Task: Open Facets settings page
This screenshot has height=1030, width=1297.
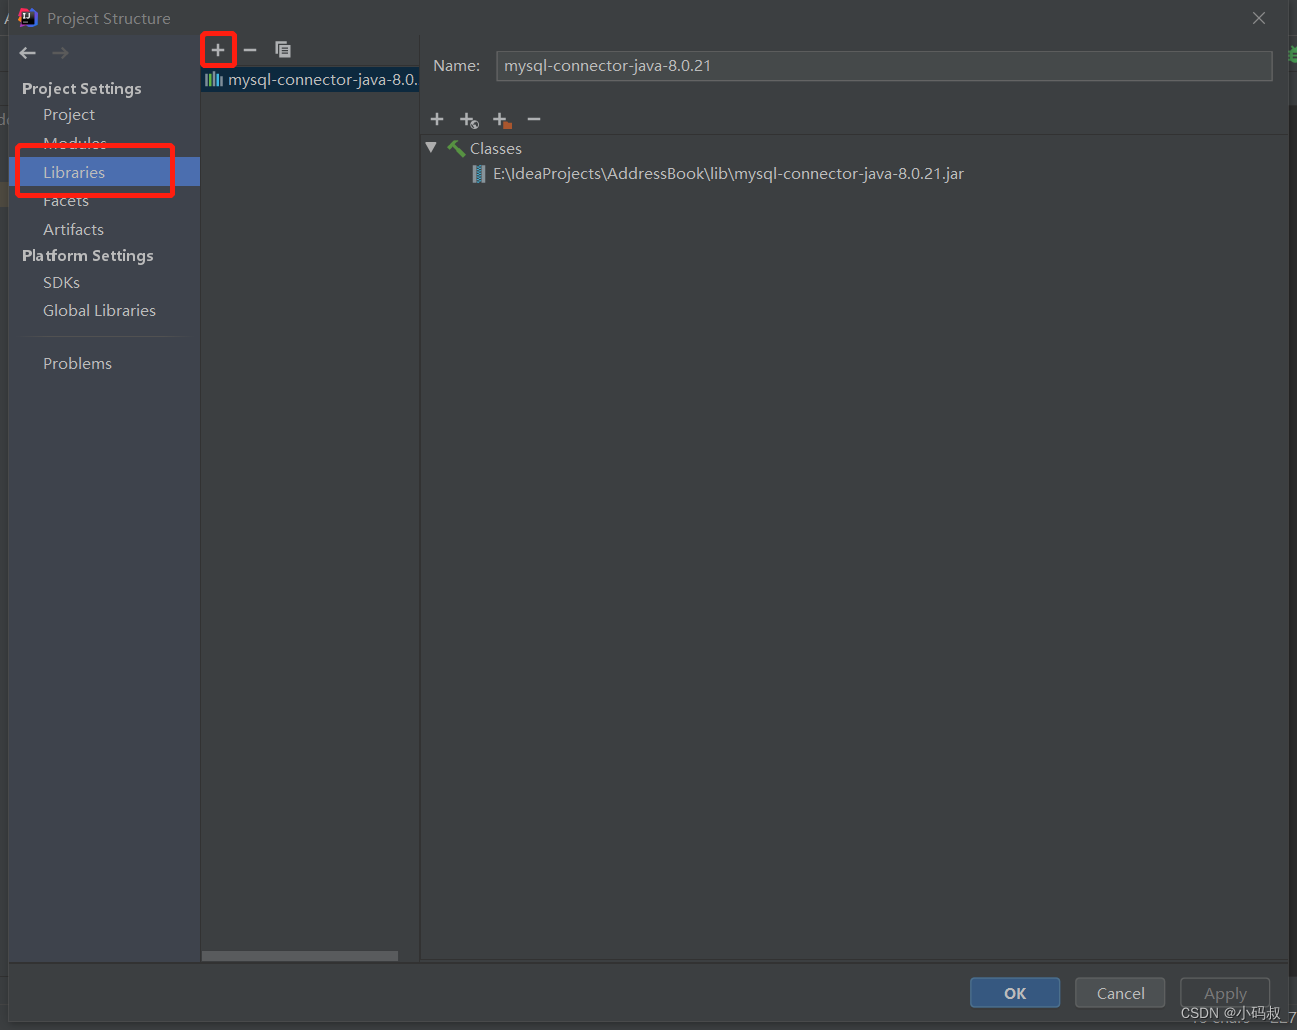Action: click(66, 201)
